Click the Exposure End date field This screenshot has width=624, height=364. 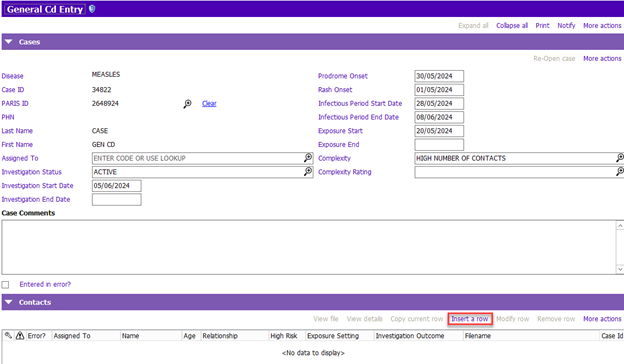[x=439, y=144]
